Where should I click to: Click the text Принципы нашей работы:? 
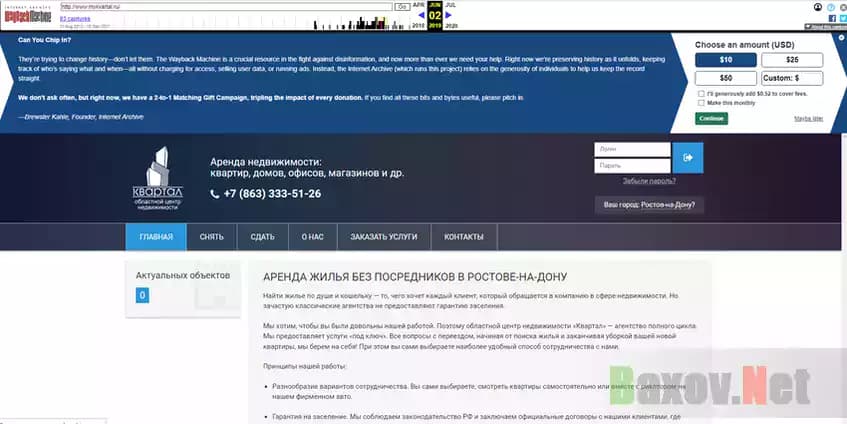pyautogui.click(x=304, y=366)
